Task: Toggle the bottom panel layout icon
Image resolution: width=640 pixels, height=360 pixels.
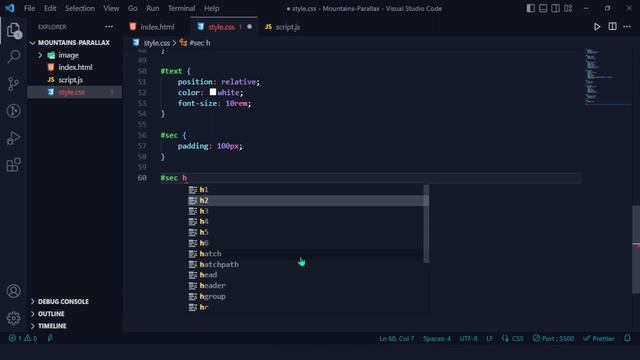Action: (x=543, y=8)
